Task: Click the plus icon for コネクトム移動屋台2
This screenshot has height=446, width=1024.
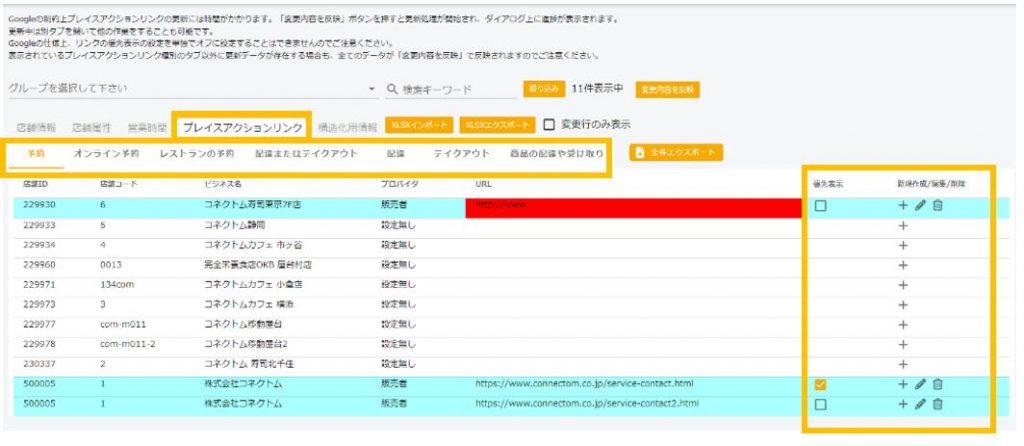Action: [x=903, y=344]
